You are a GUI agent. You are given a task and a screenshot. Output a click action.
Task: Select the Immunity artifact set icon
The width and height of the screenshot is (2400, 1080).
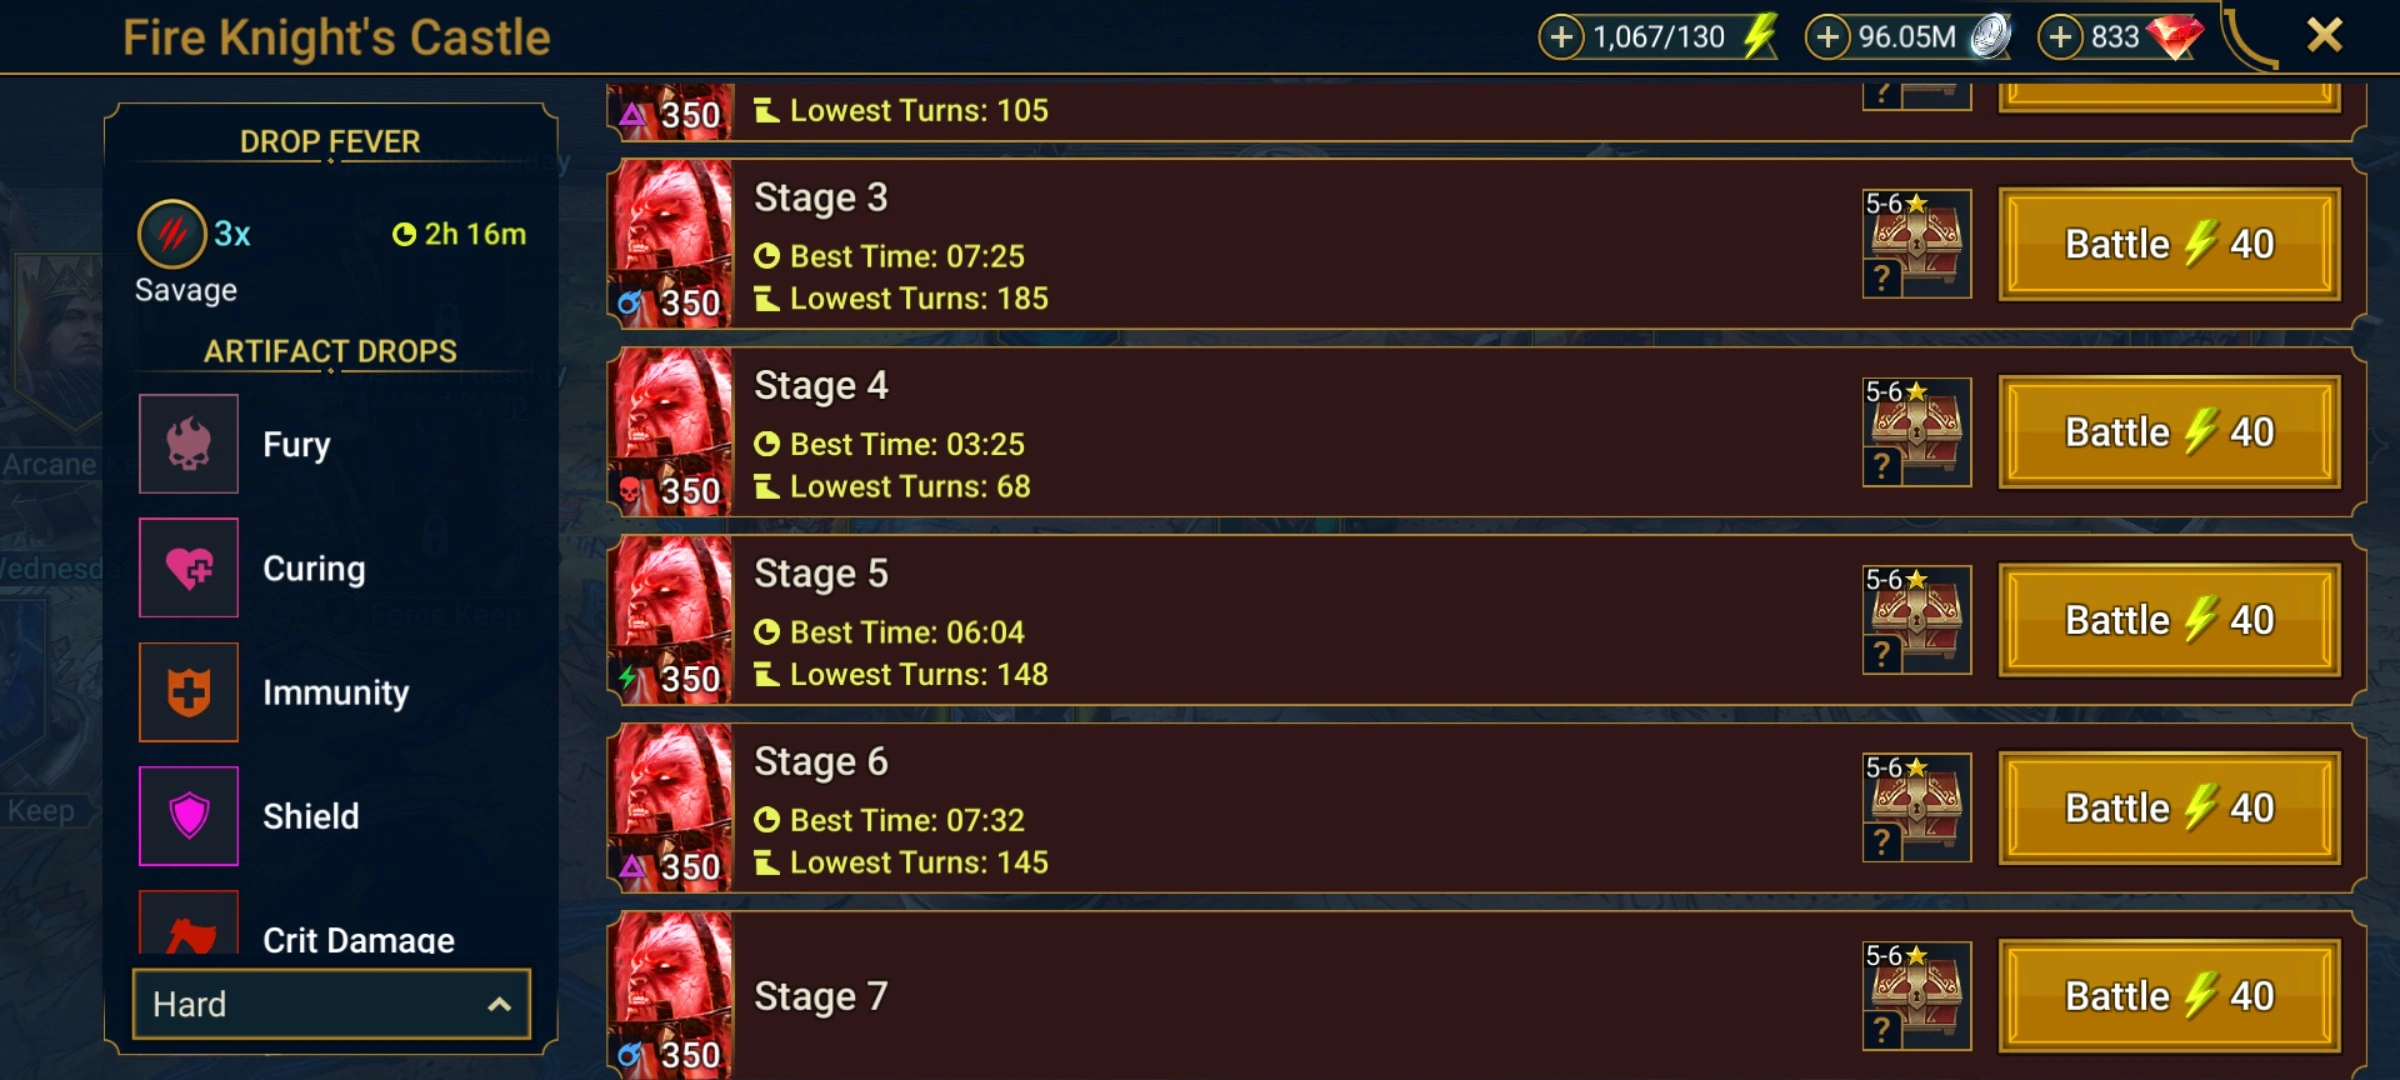(189, 692)
